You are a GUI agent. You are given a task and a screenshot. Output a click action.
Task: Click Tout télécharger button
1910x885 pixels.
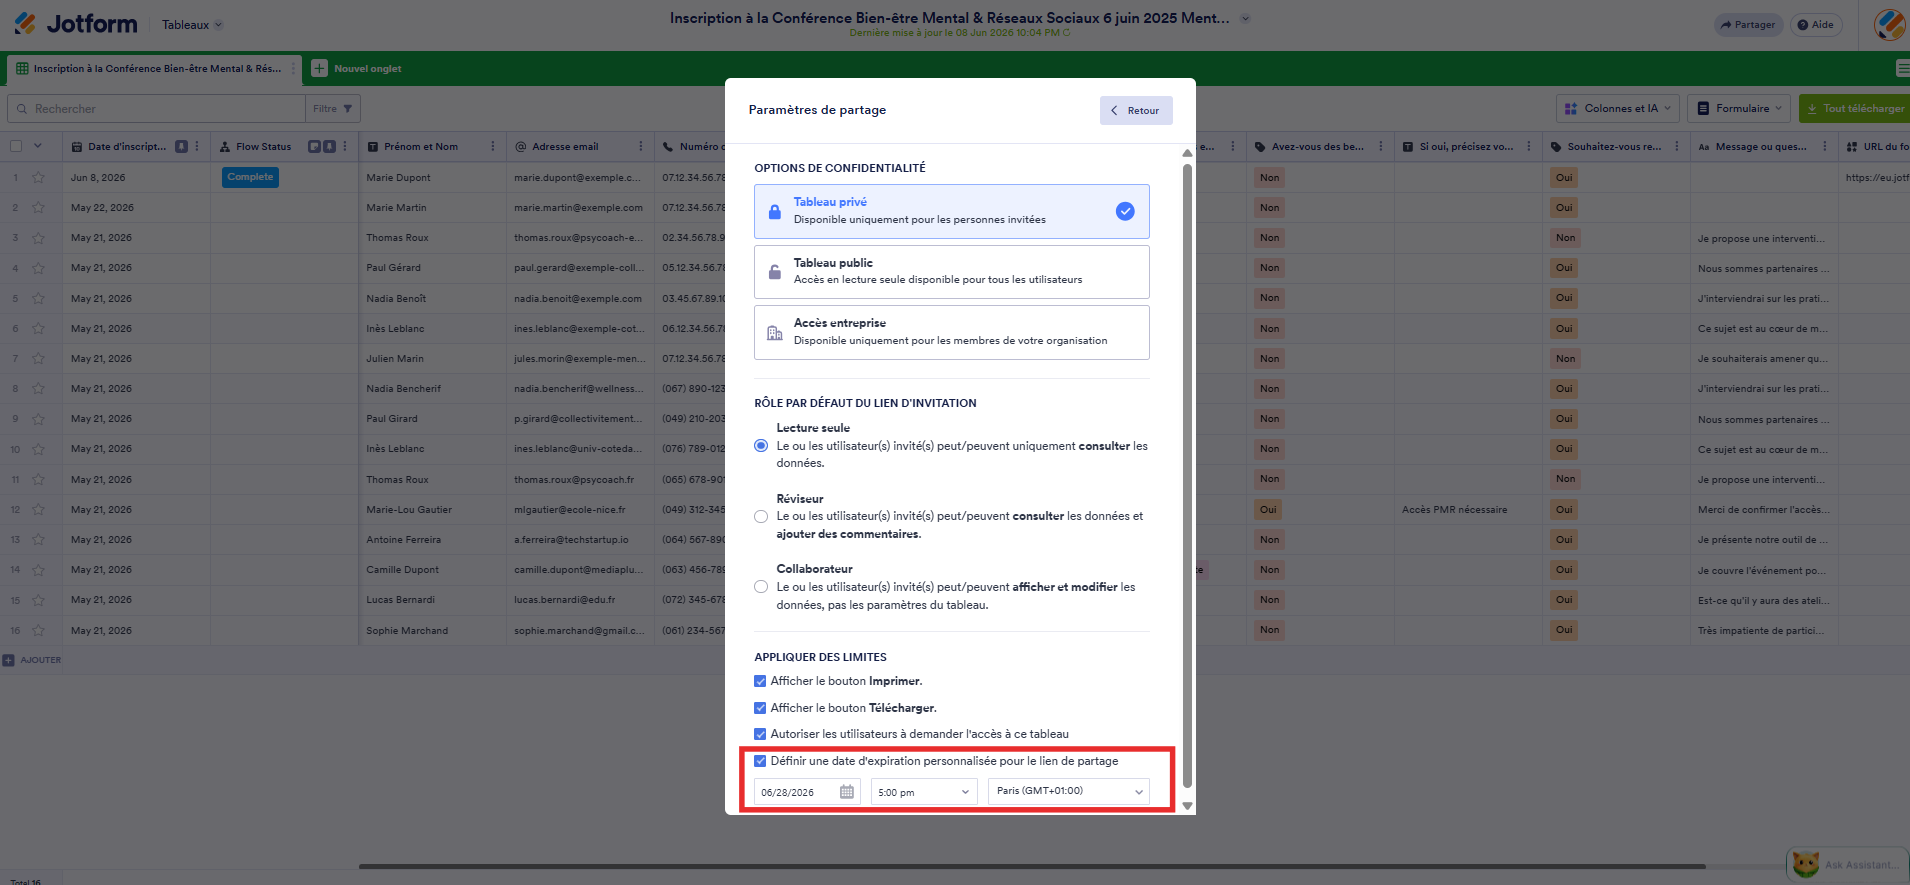click(1854, 109)
